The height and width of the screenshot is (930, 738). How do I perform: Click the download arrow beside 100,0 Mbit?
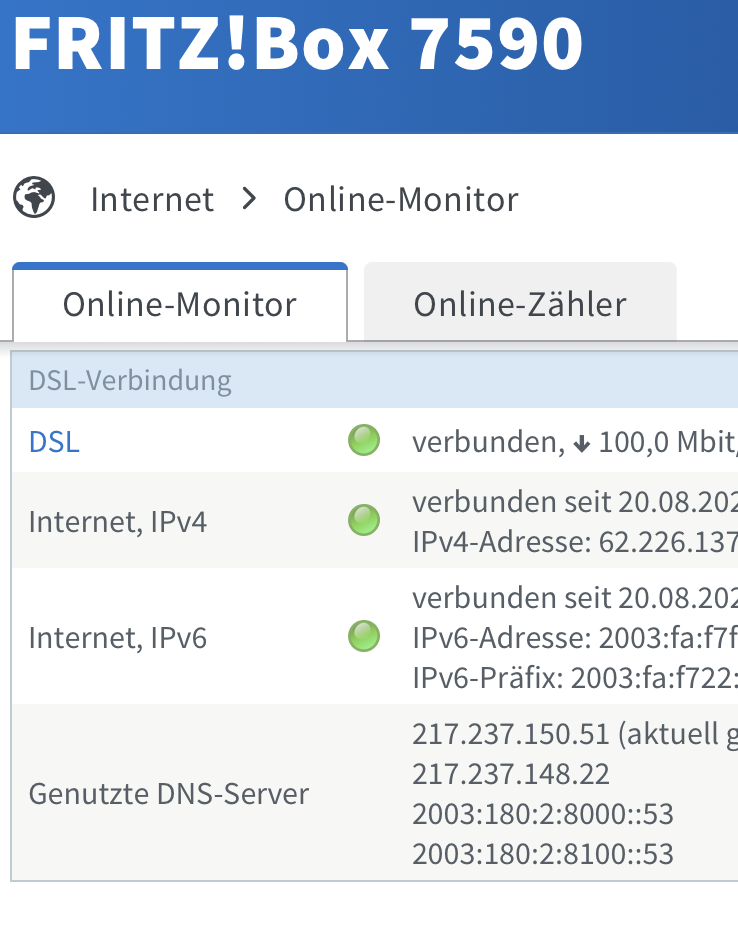581,443
